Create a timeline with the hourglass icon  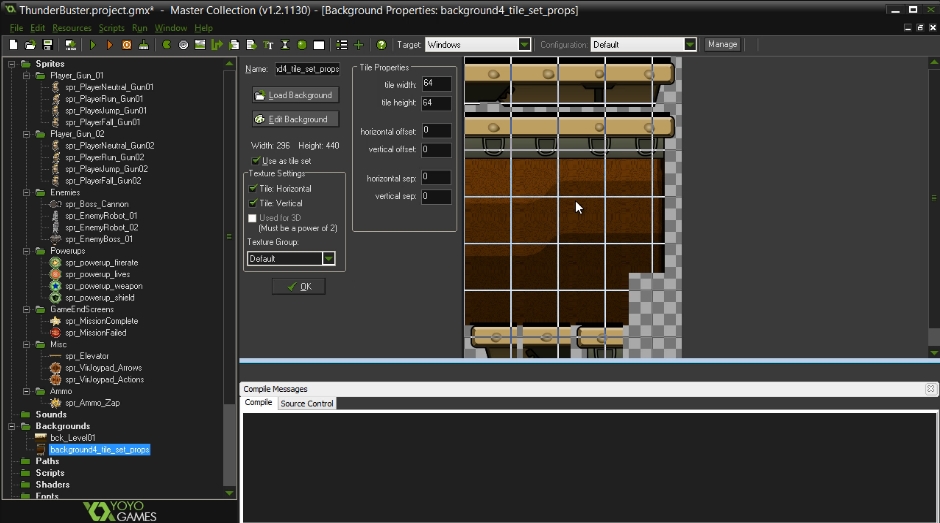285,45
